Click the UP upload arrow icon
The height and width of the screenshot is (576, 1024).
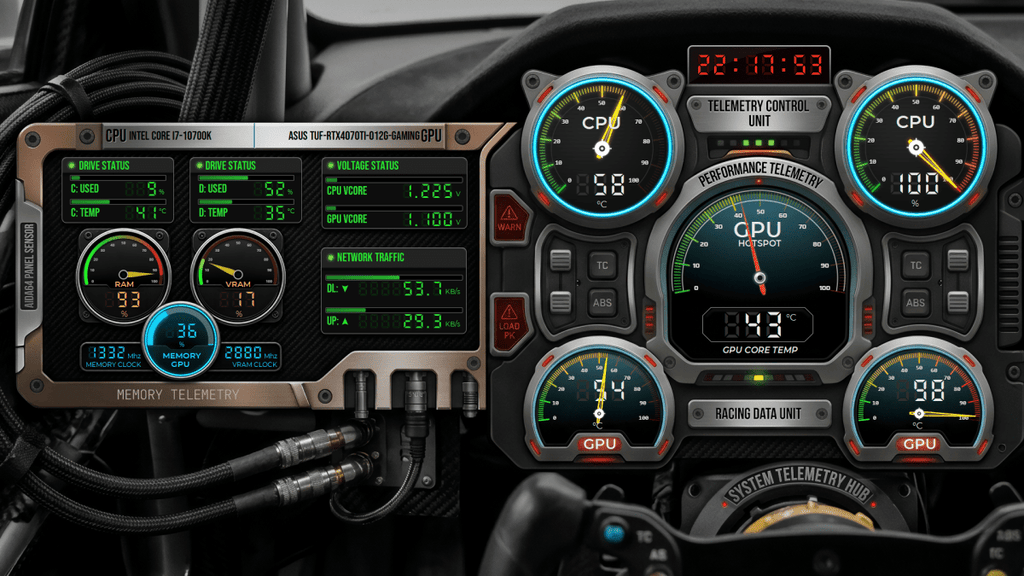345,321
